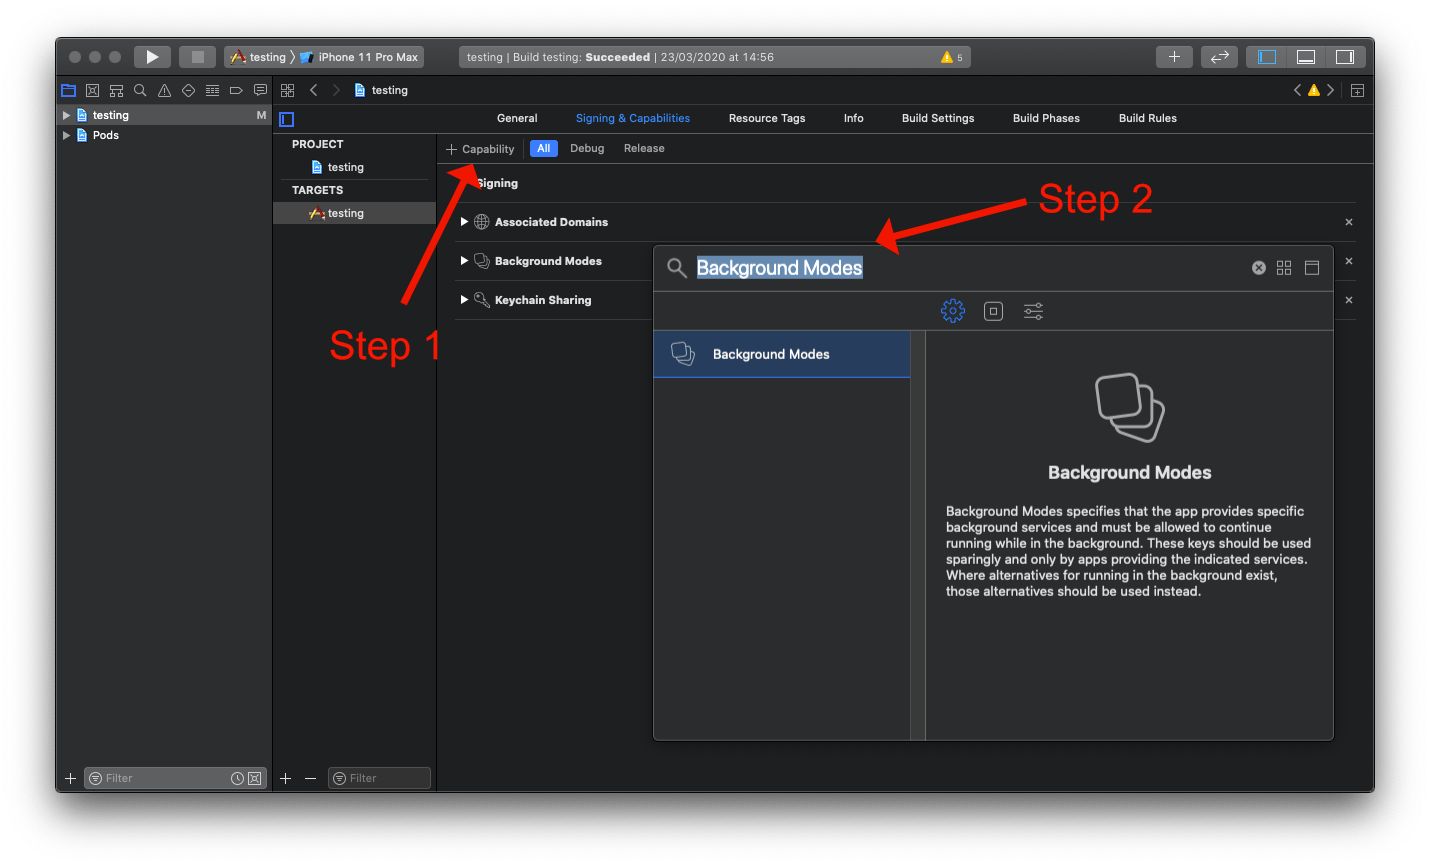1430x866 pixels.
Task: Open the related items grid menu
Action: point(288,90)
